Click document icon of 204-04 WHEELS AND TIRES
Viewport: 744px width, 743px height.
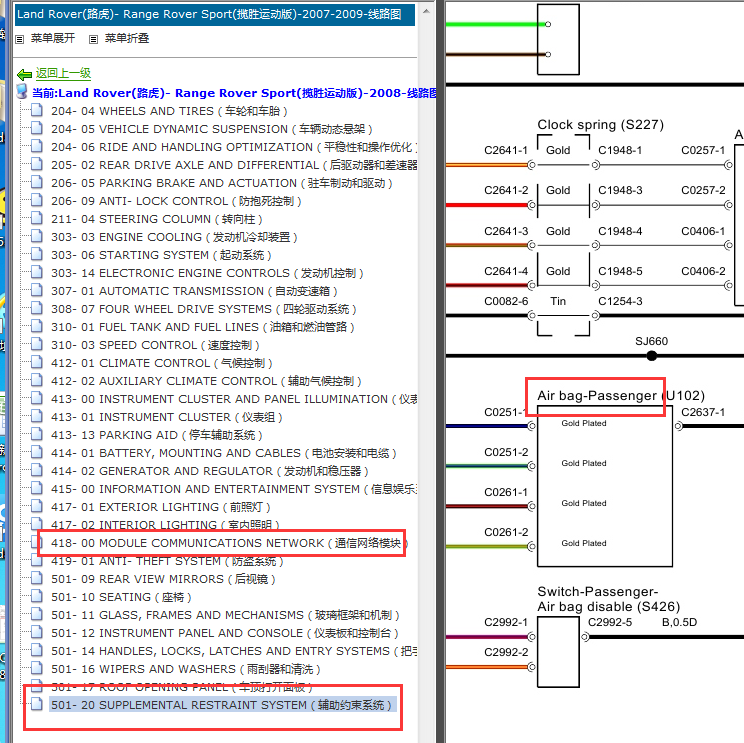(37, 111)
